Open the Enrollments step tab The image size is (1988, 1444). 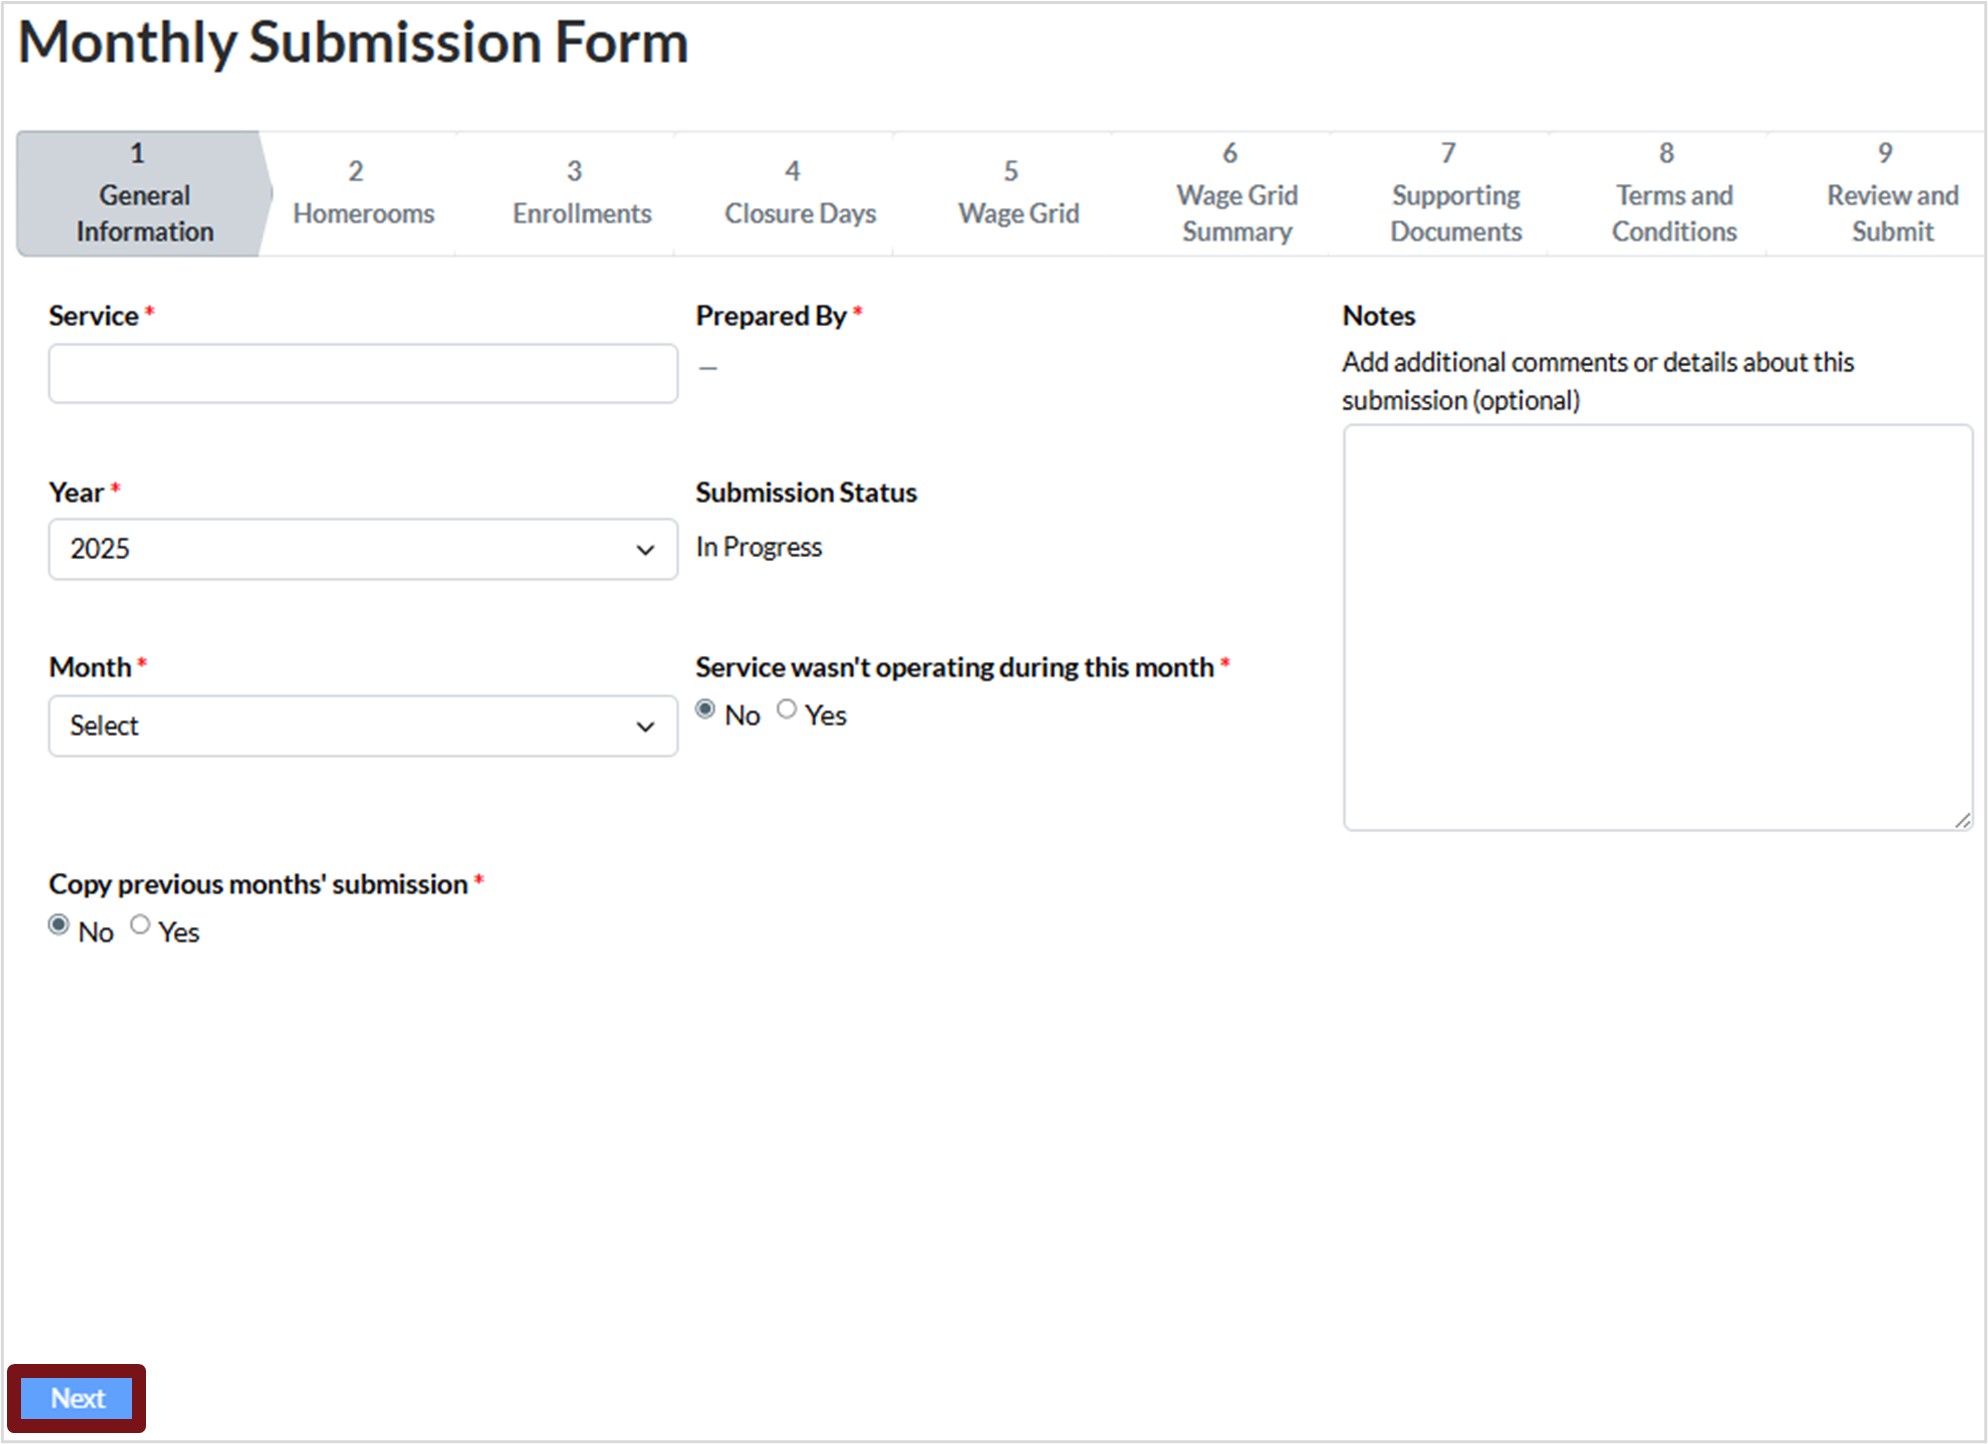tap(582, 194)
